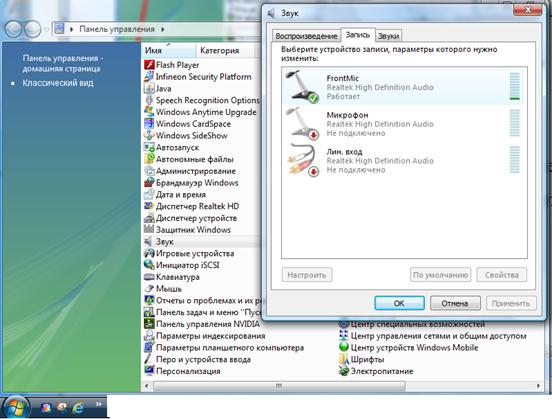Select the FrontMic recording device
552x419 pixels.
tap(404, 87)
